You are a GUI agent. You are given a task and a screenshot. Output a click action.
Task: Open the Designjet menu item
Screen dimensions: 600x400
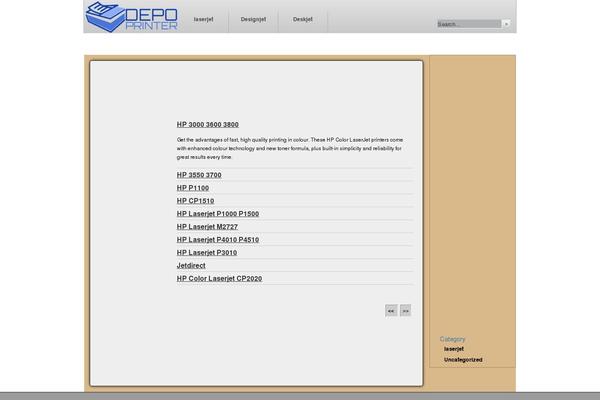(x=253, y=19)
